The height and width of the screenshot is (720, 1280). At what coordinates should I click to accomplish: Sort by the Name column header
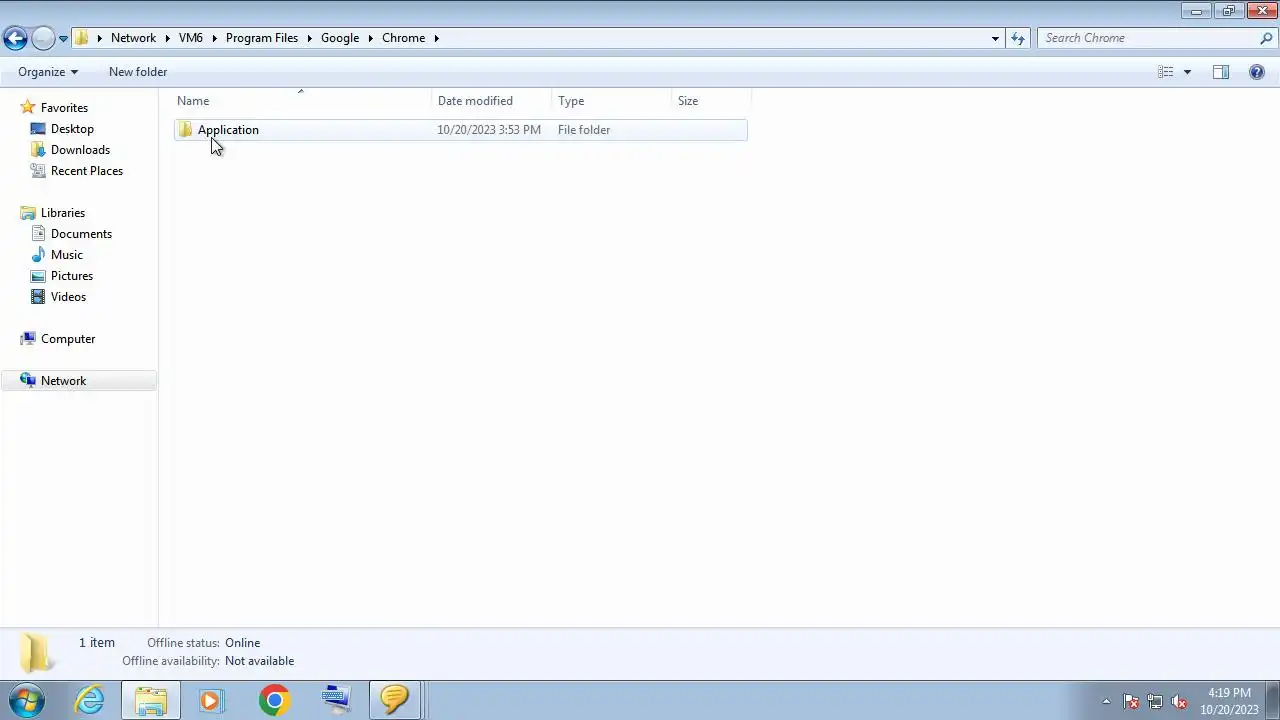point(303,101)
